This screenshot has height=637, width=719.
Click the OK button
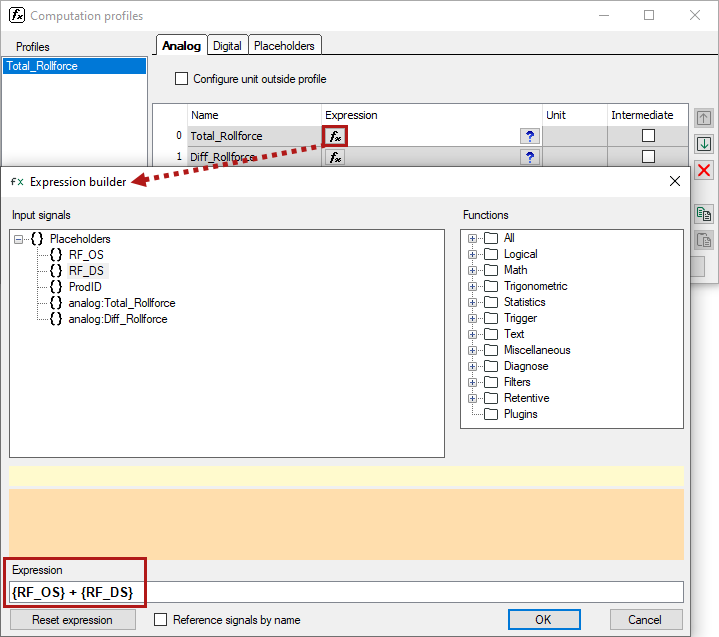click(x=544, y=620)
